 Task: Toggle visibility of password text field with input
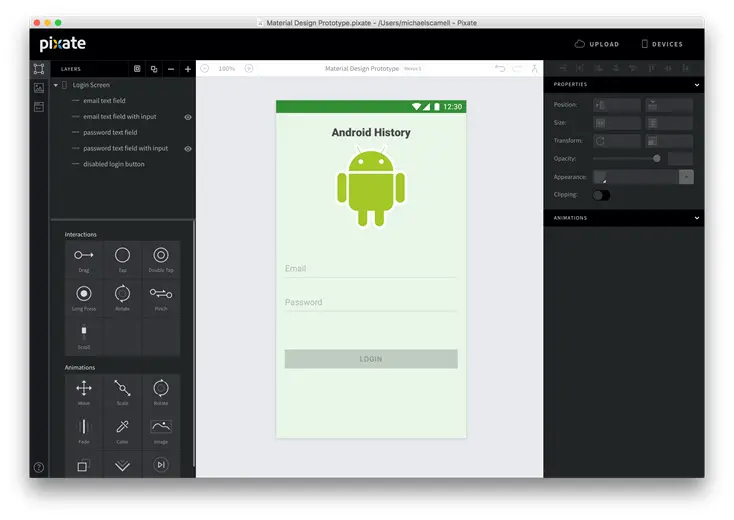coord(188,149)
